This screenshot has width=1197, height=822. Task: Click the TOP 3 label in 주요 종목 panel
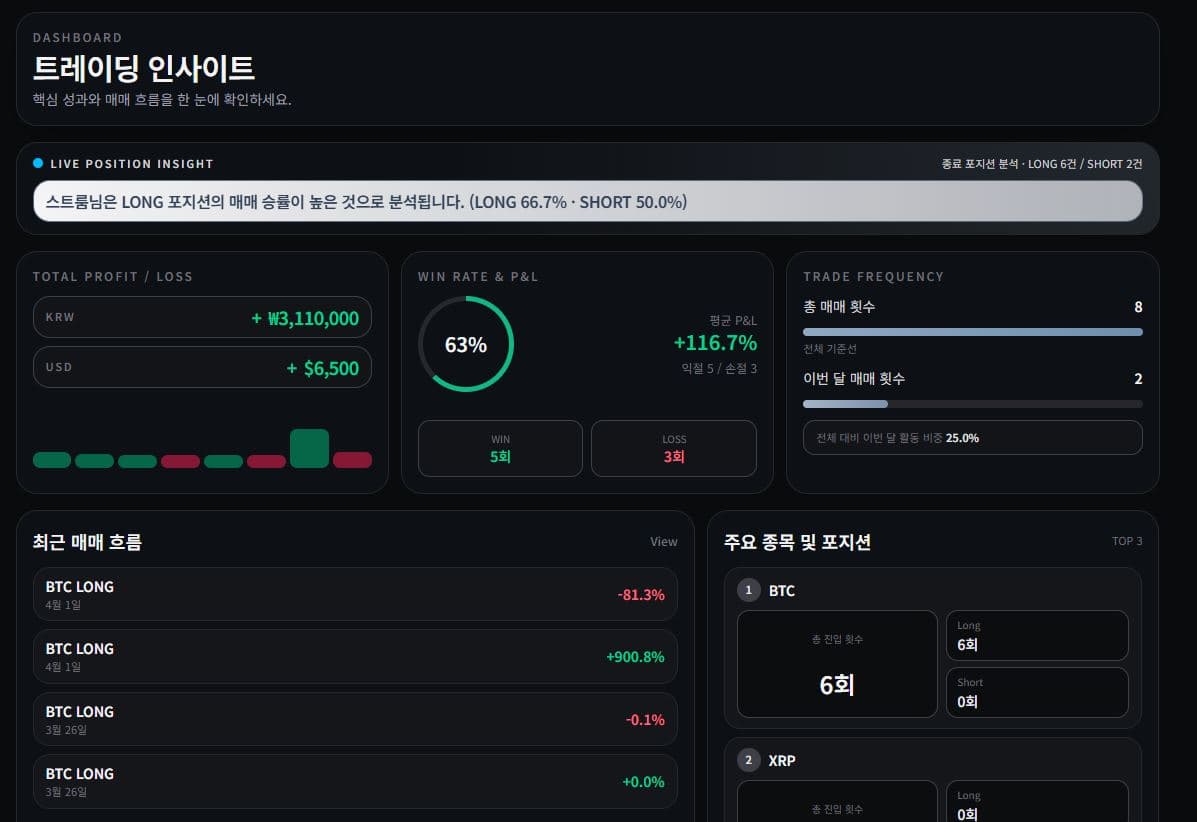point(1127,540)
